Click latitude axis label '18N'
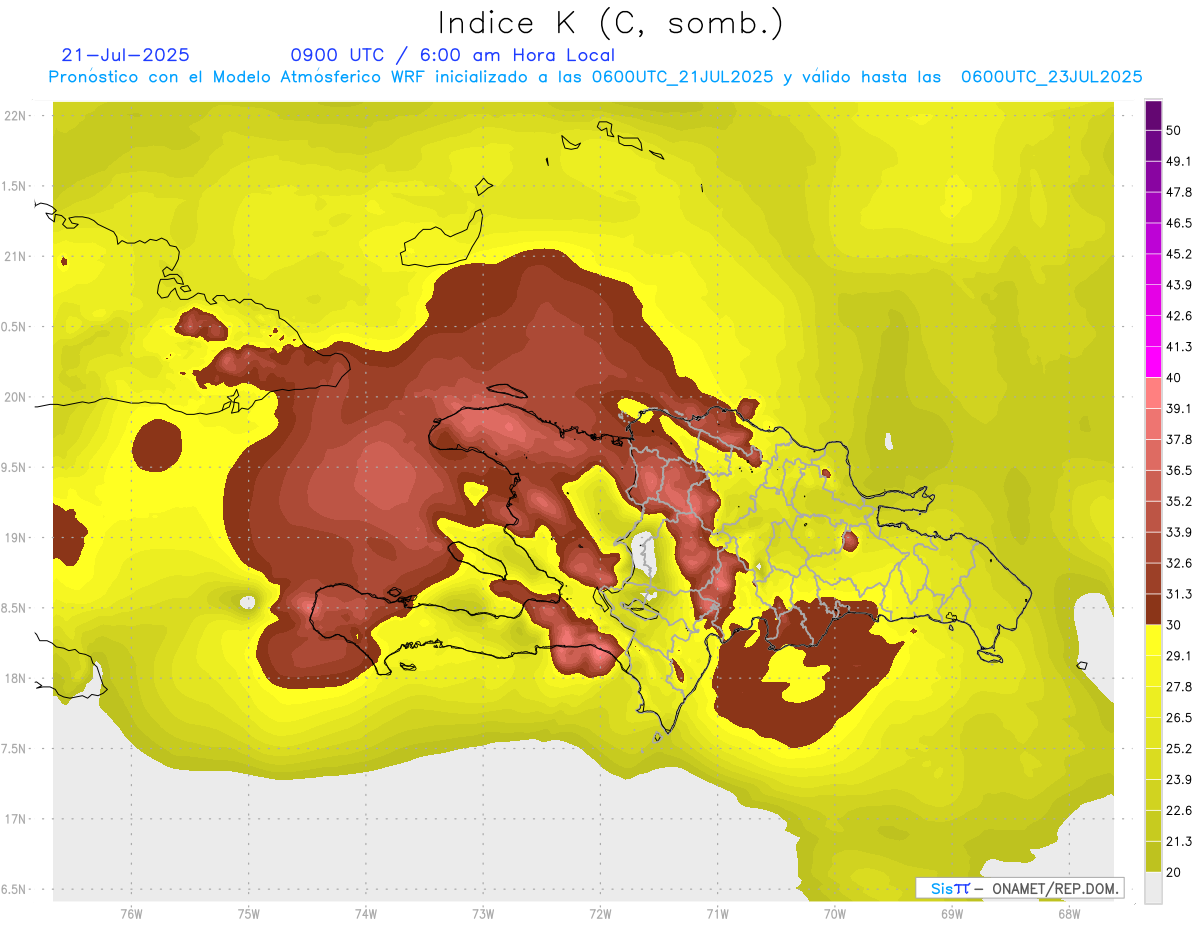Image resolution: width=1200 pixels, height=927 pixels. (16, 678)
